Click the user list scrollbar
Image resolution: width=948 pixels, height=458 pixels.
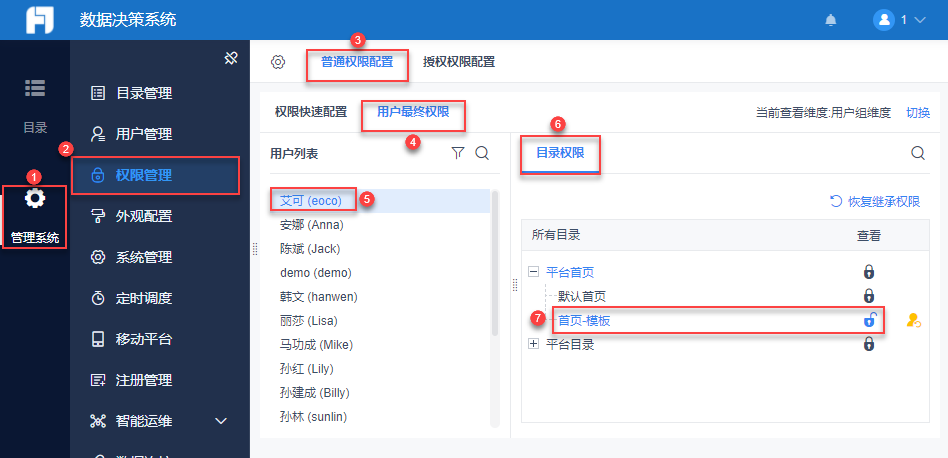tap(496, 263)
